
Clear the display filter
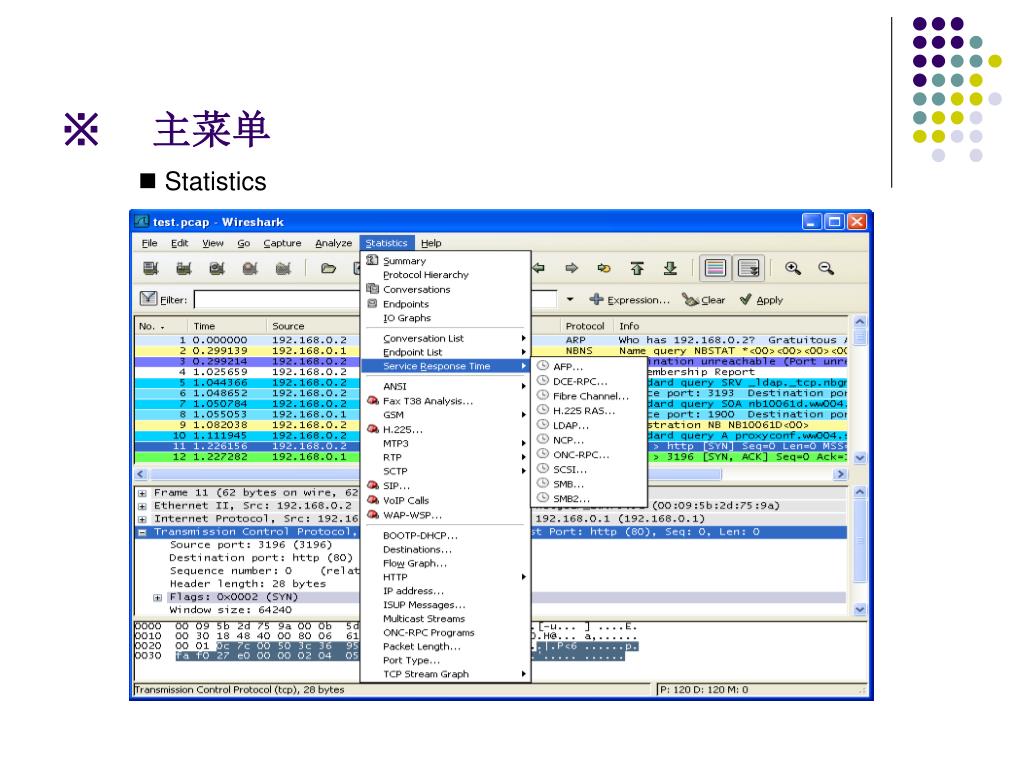click(x=704, y=300)
